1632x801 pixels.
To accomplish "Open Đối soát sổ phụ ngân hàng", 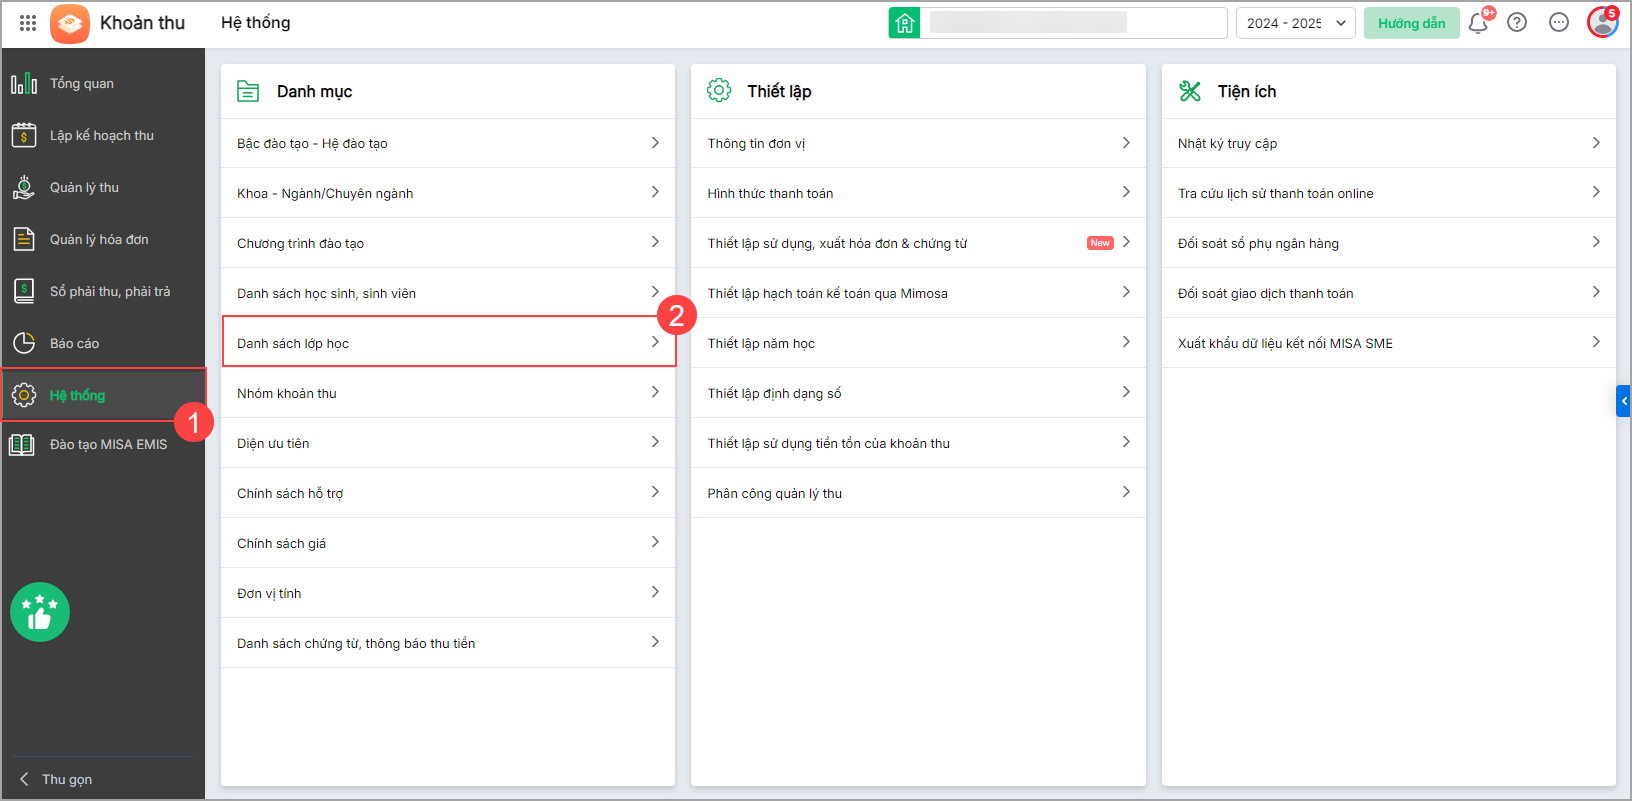I will click(1387, 243).
